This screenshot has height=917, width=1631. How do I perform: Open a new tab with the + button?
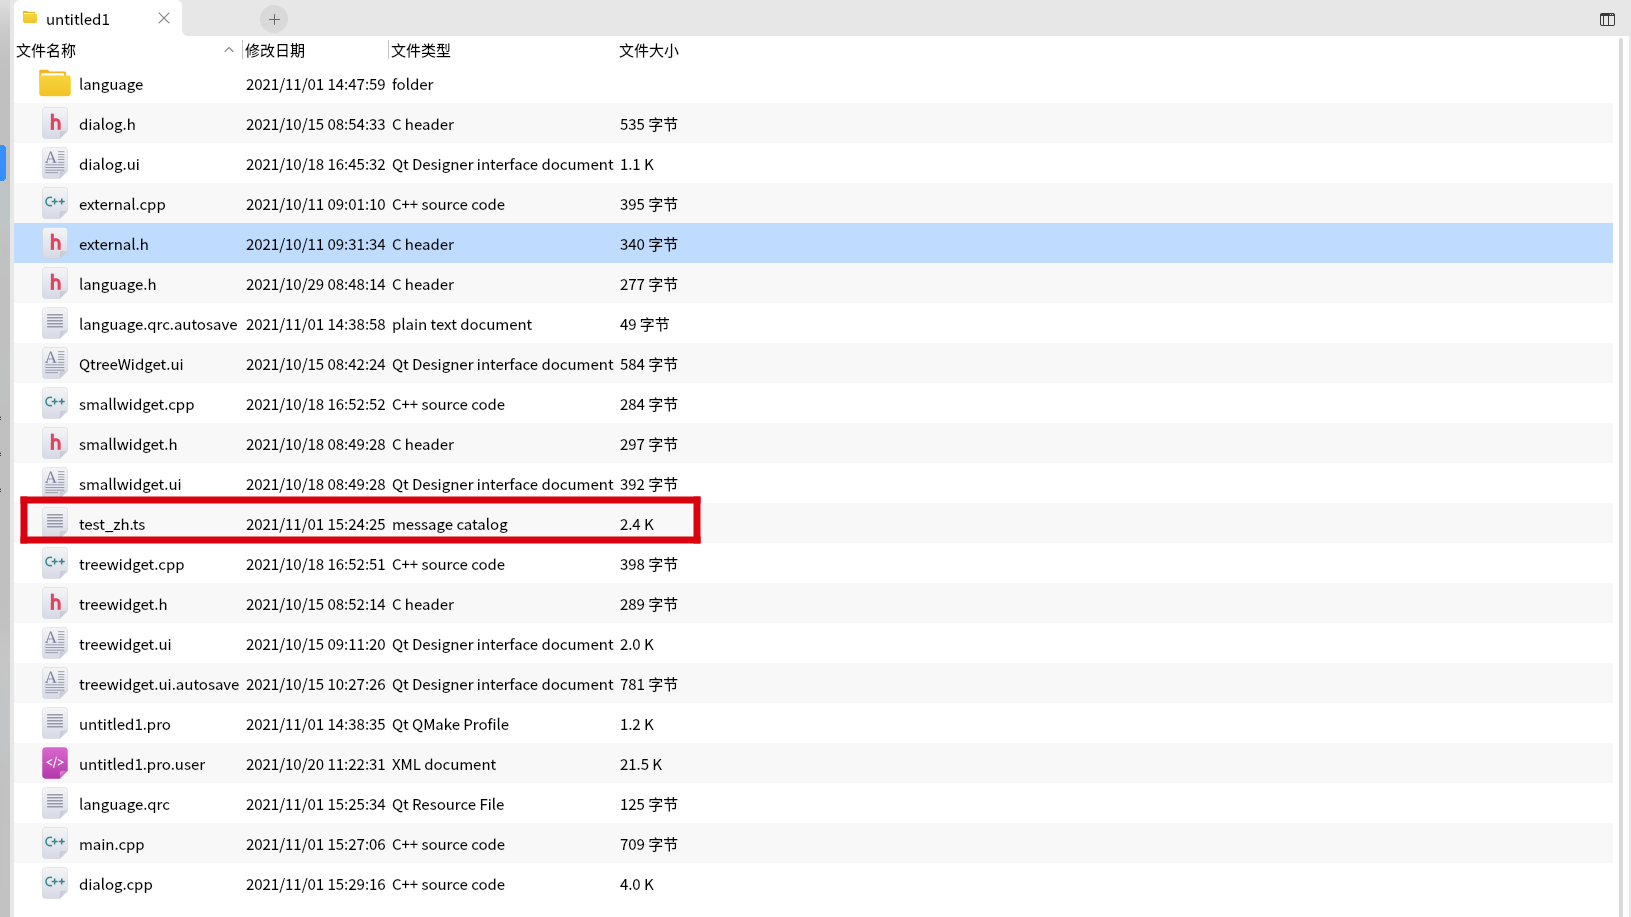[x=272, y=18]
